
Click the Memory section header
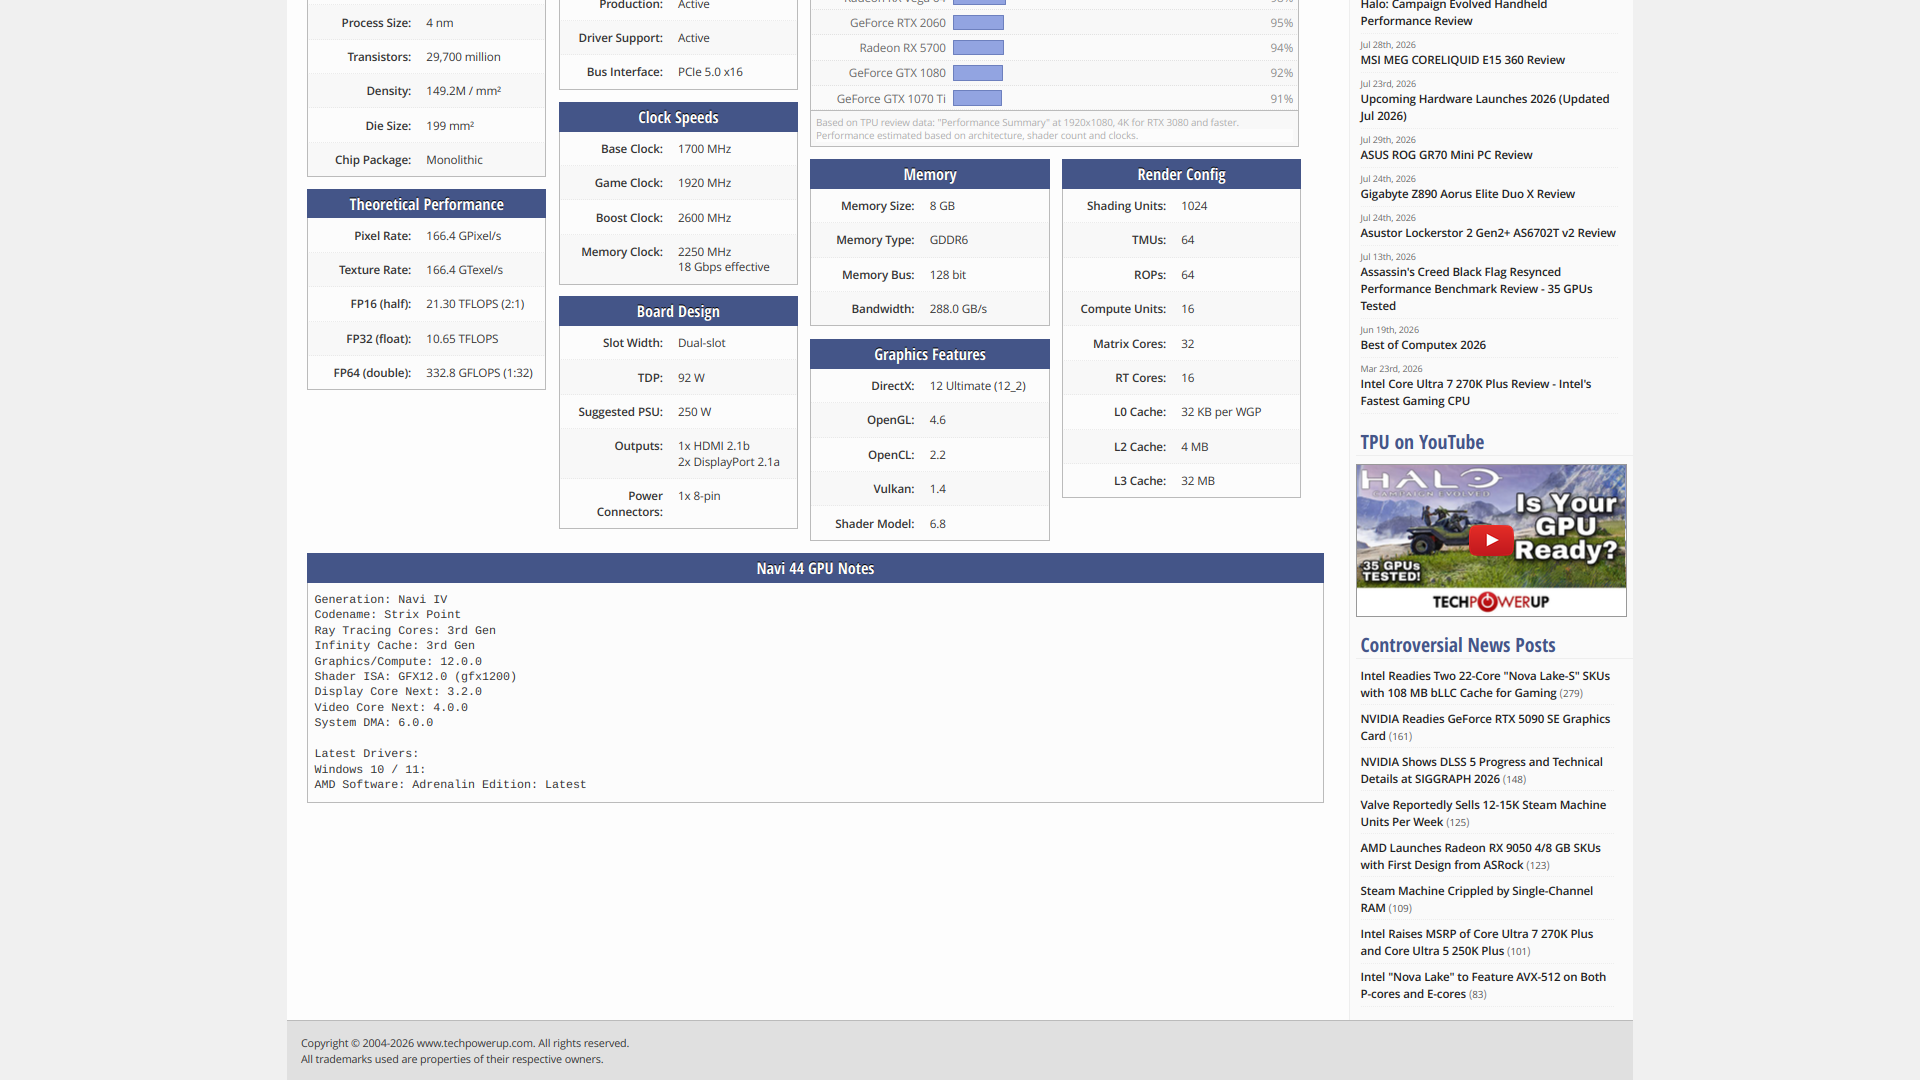tap(930, 174)
